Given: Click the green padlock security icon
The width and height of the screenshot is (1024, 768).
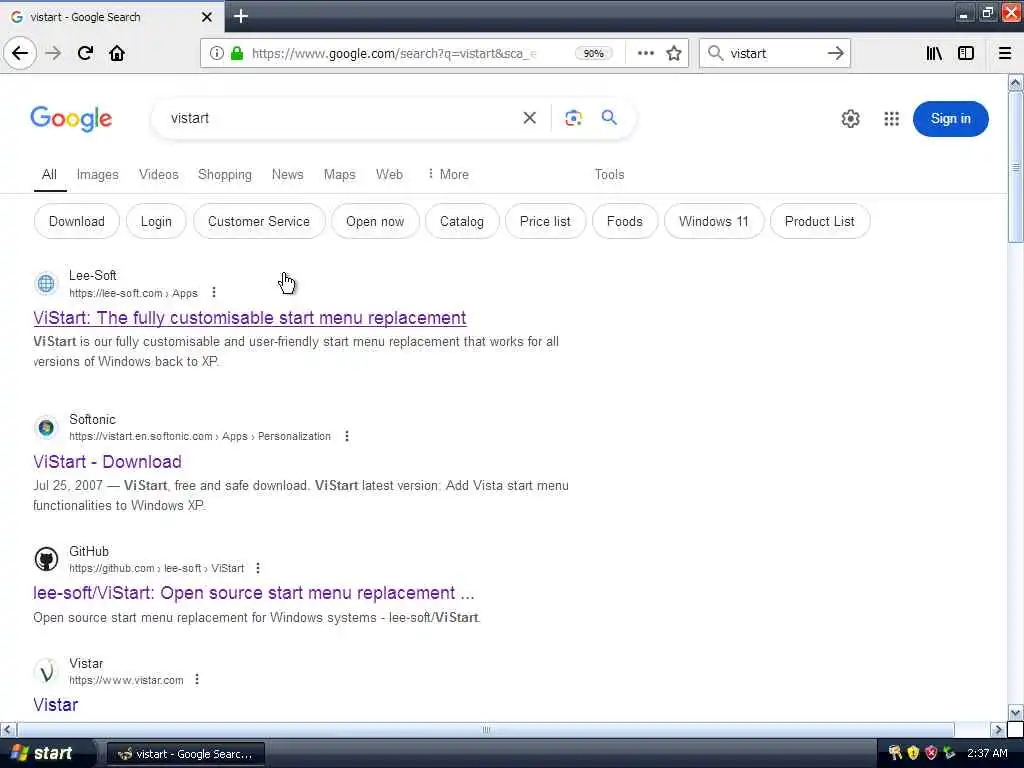Looking at the screenshot, I should [237, 53].
